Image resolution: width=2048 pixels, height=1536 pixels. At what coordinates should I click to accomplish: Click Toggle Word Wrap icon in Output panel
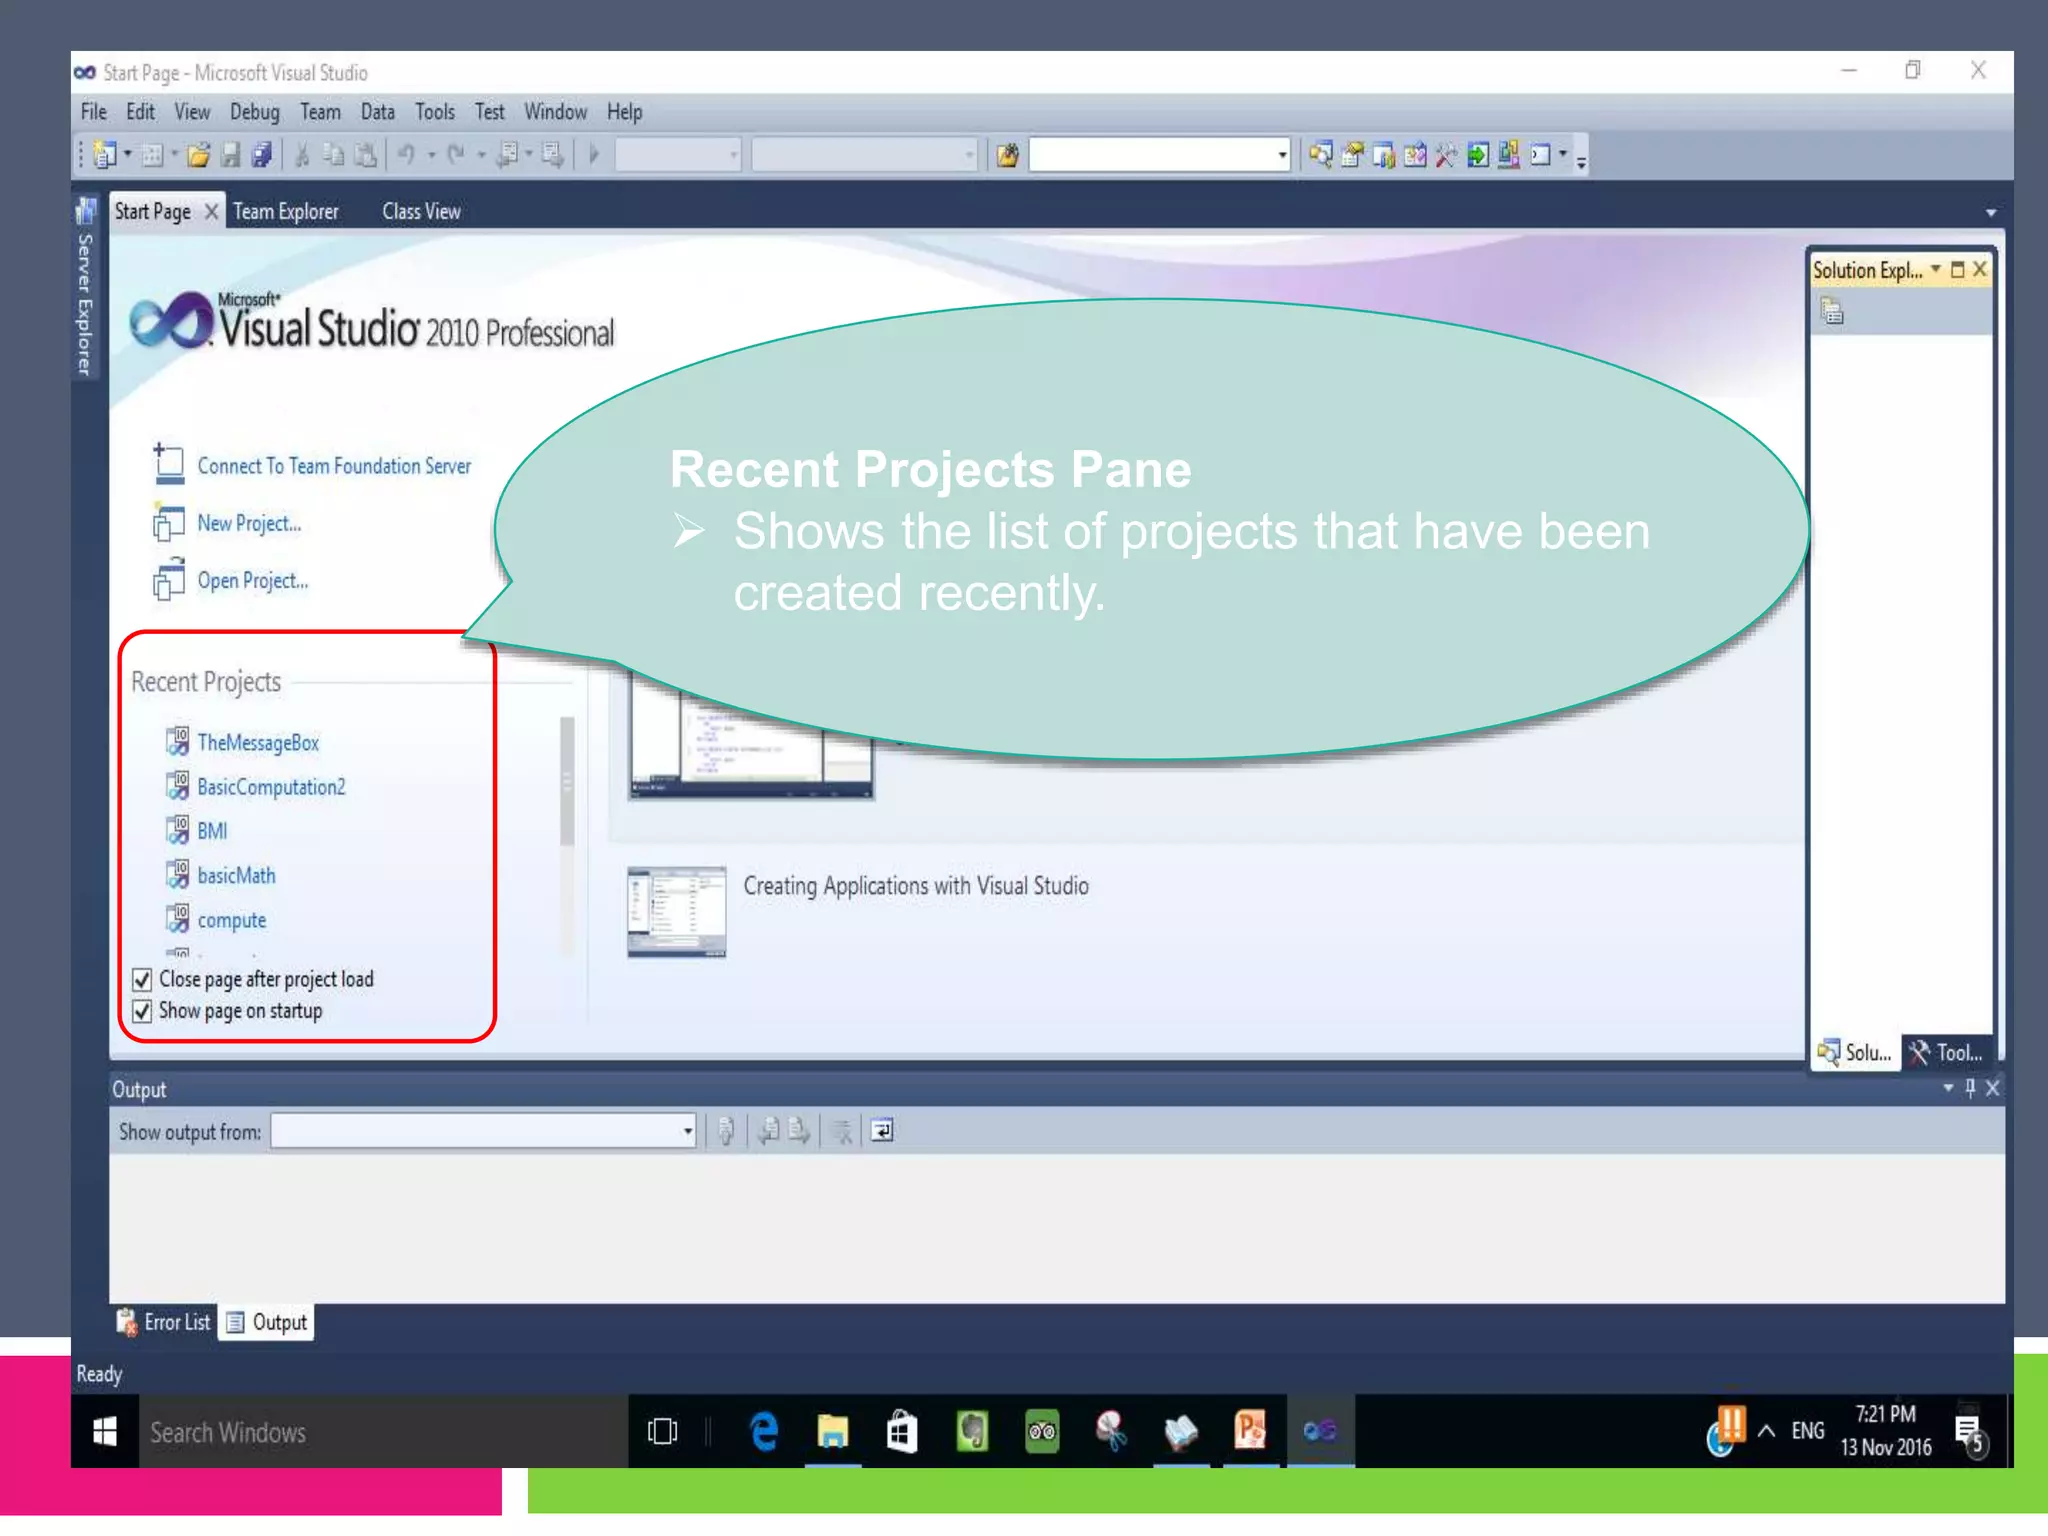tap(882, 1131)
